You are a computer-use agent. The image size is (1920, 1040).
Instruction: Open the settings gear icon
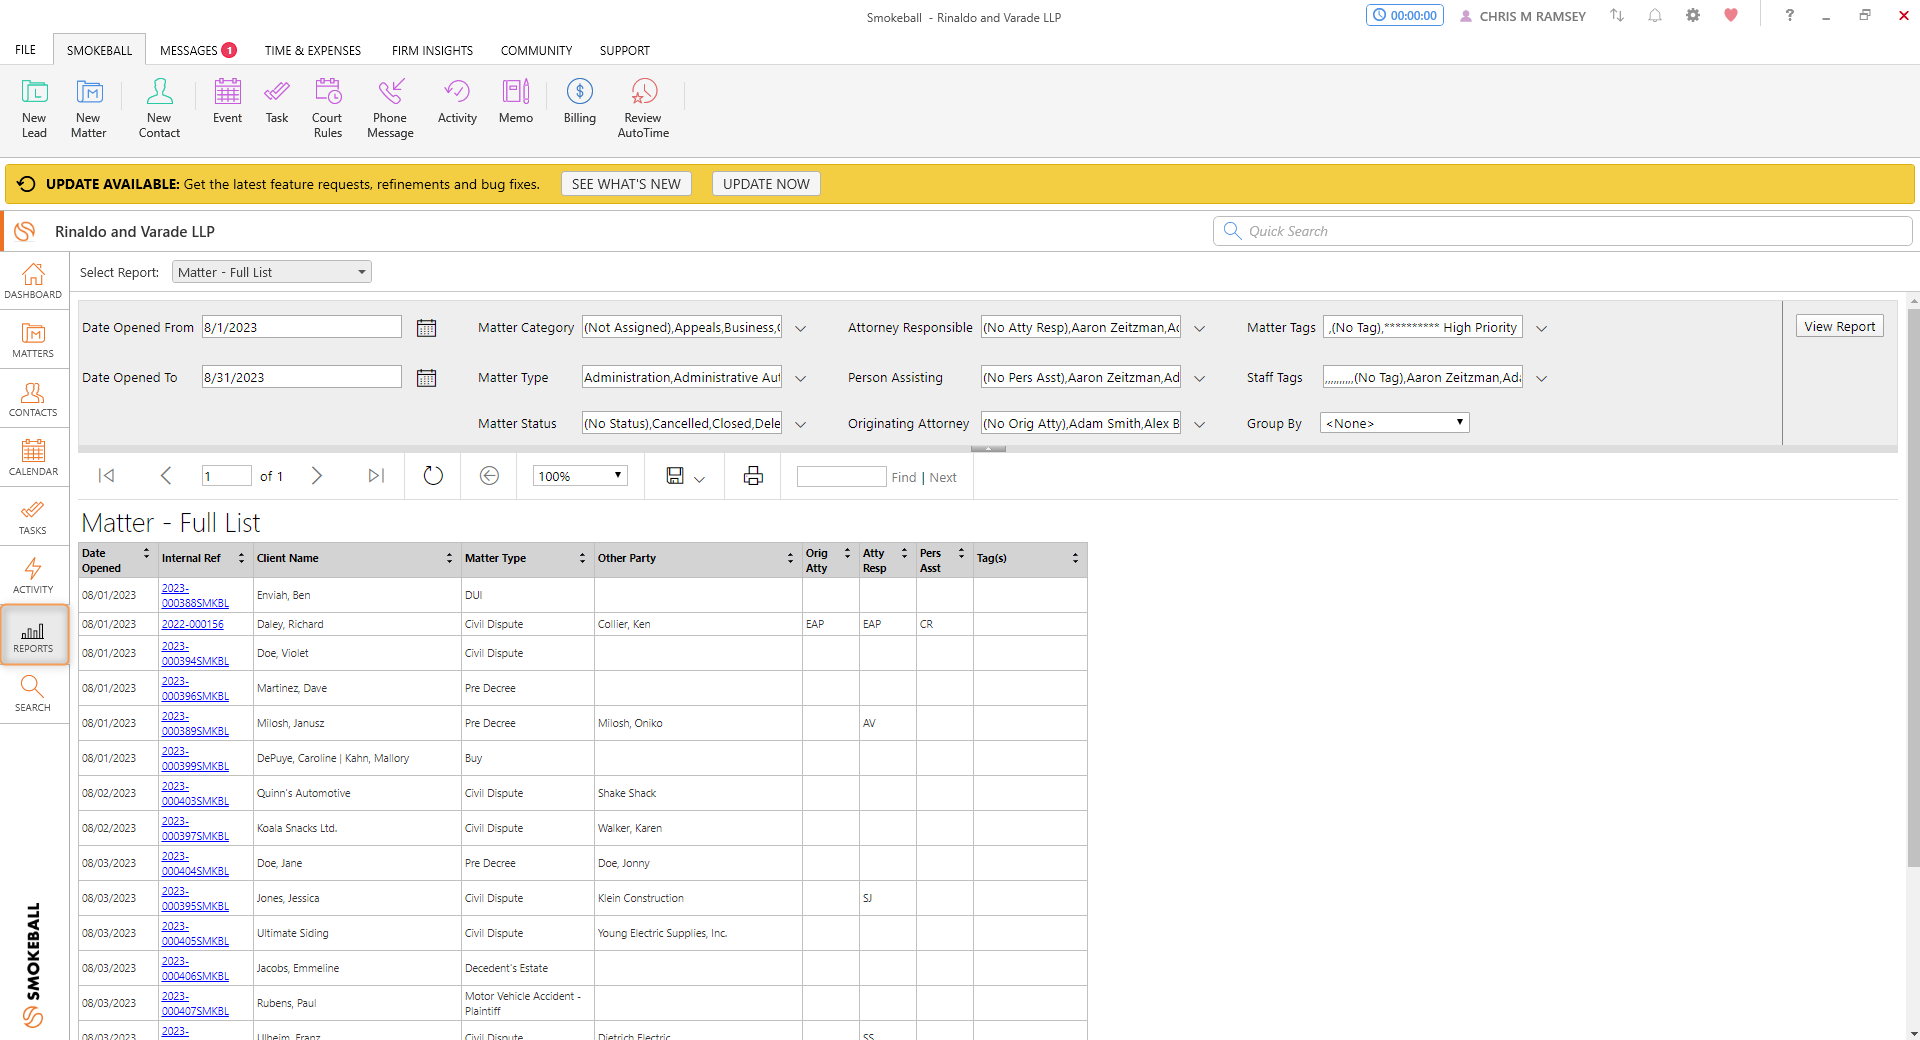tap(1693, 15)
